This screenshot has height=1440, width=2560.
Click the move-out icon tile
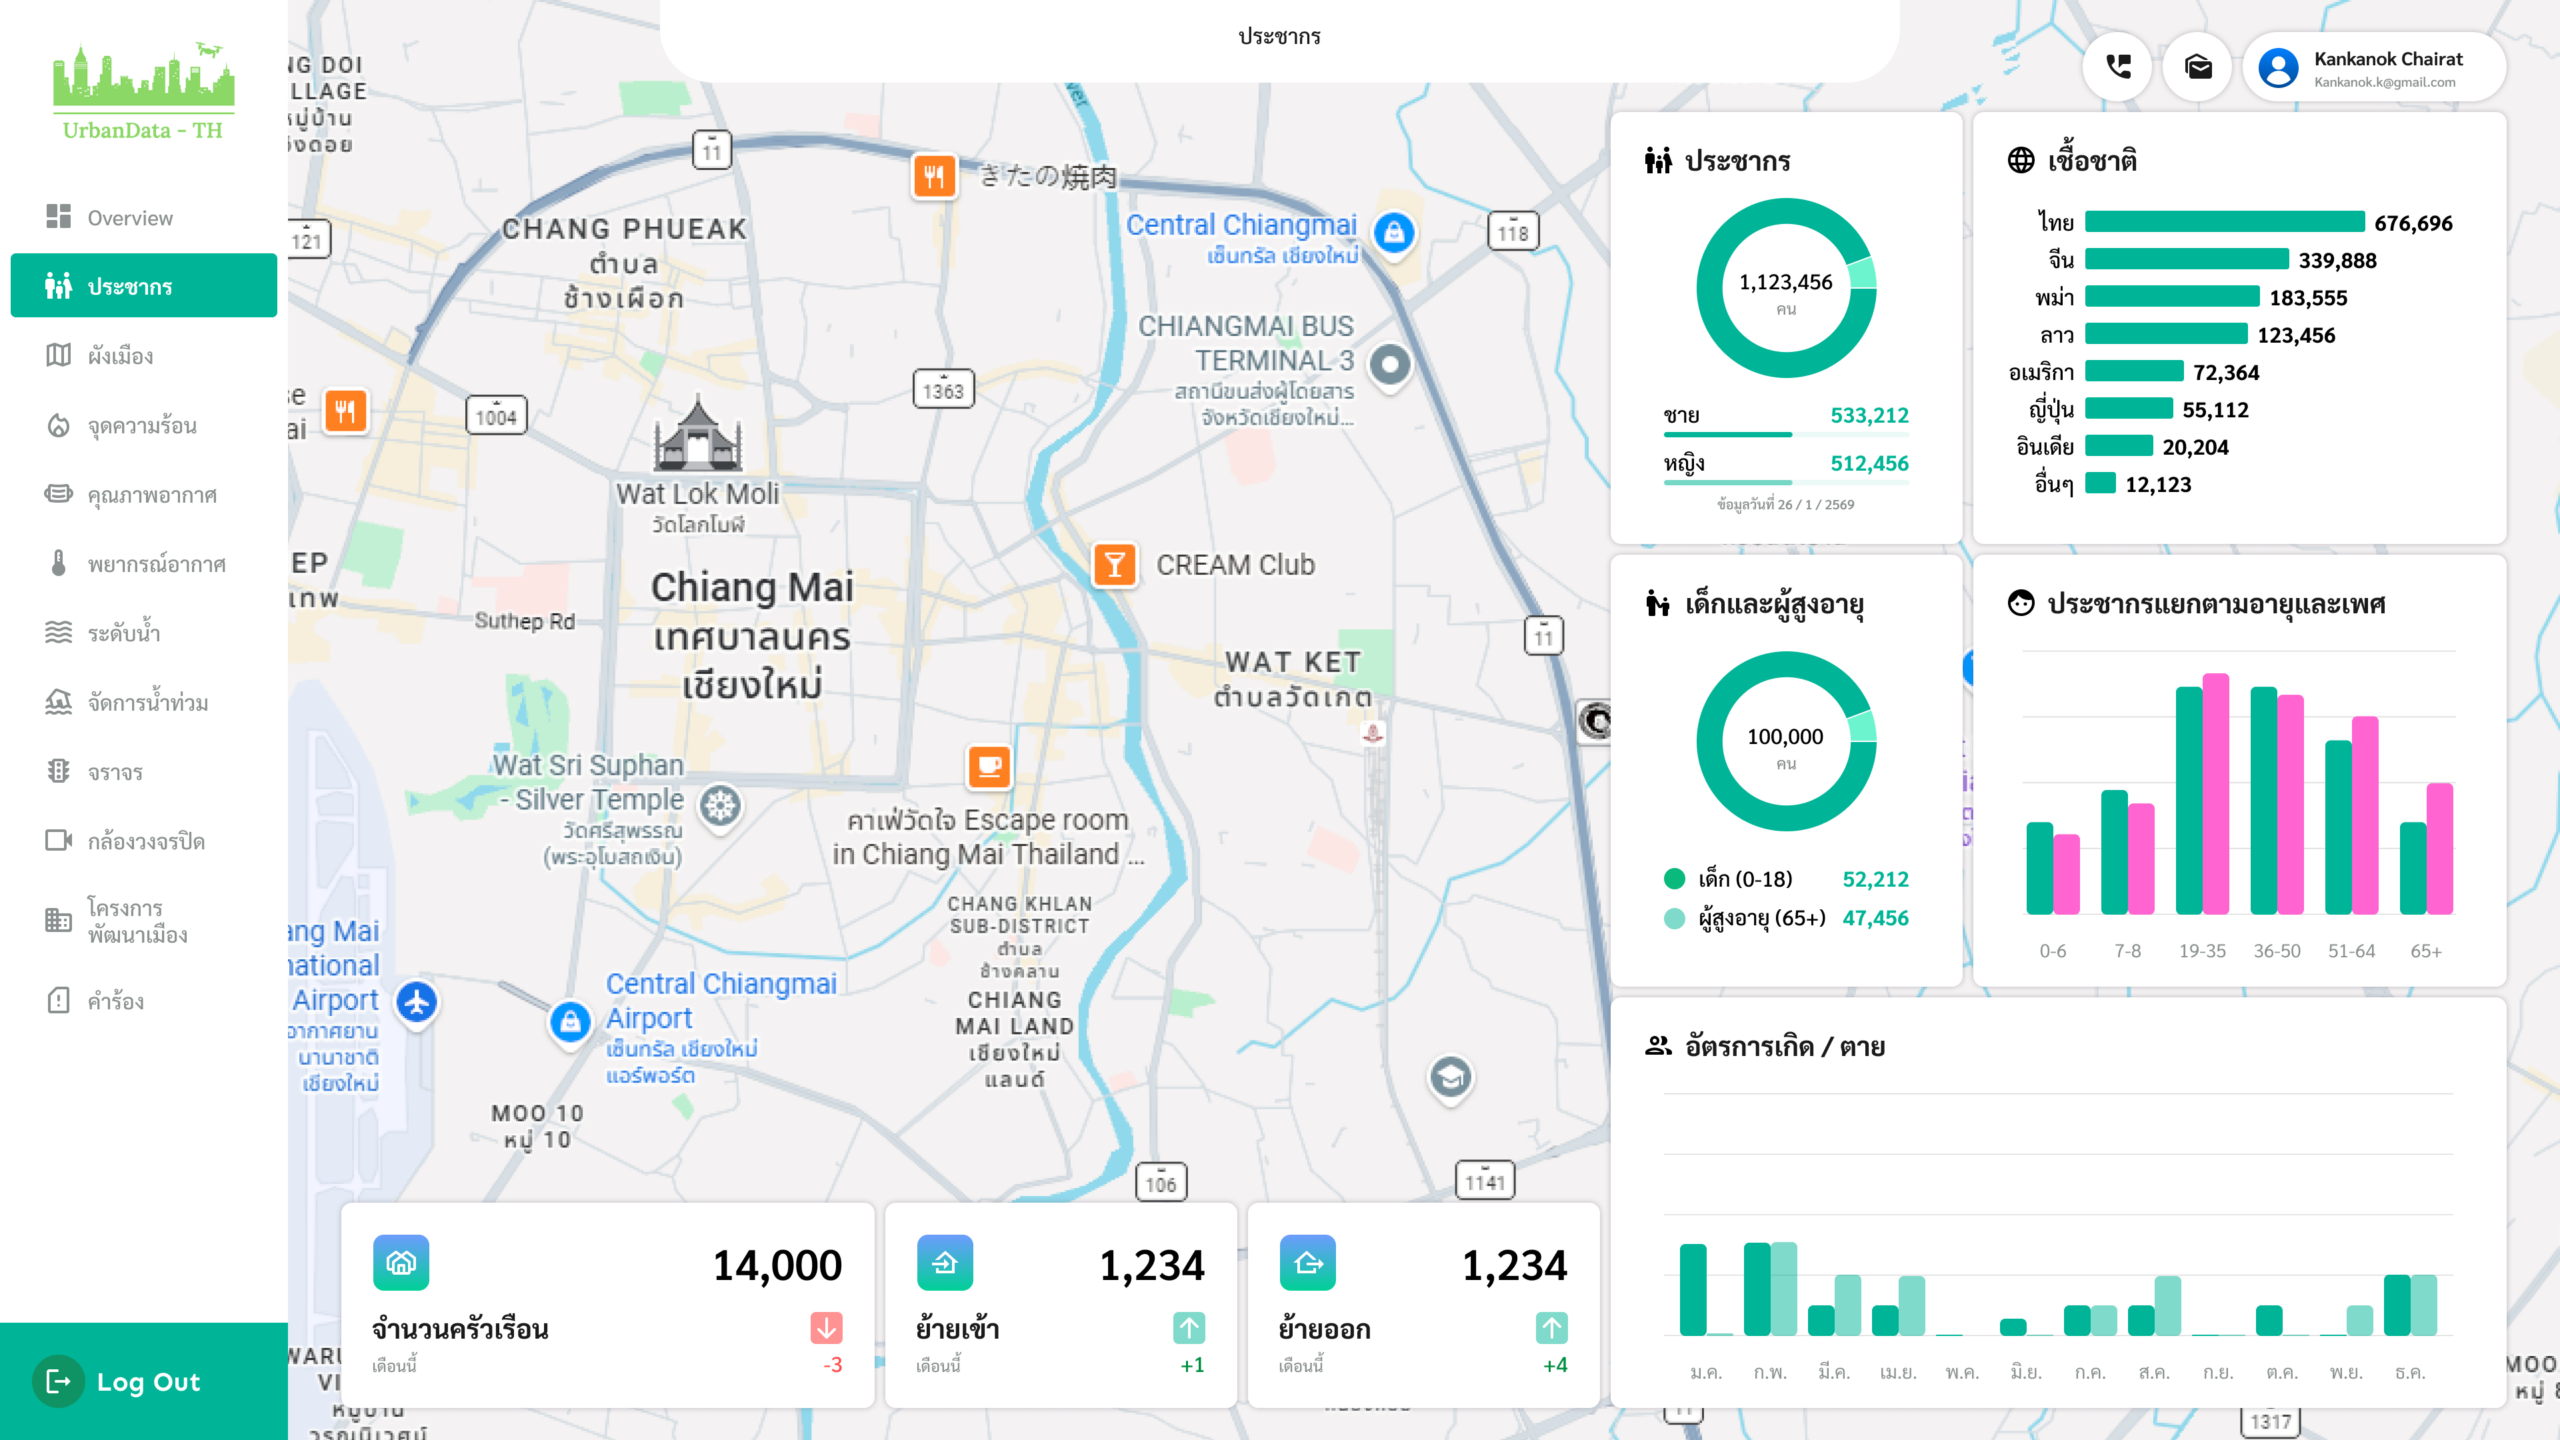[1307, 1263]
